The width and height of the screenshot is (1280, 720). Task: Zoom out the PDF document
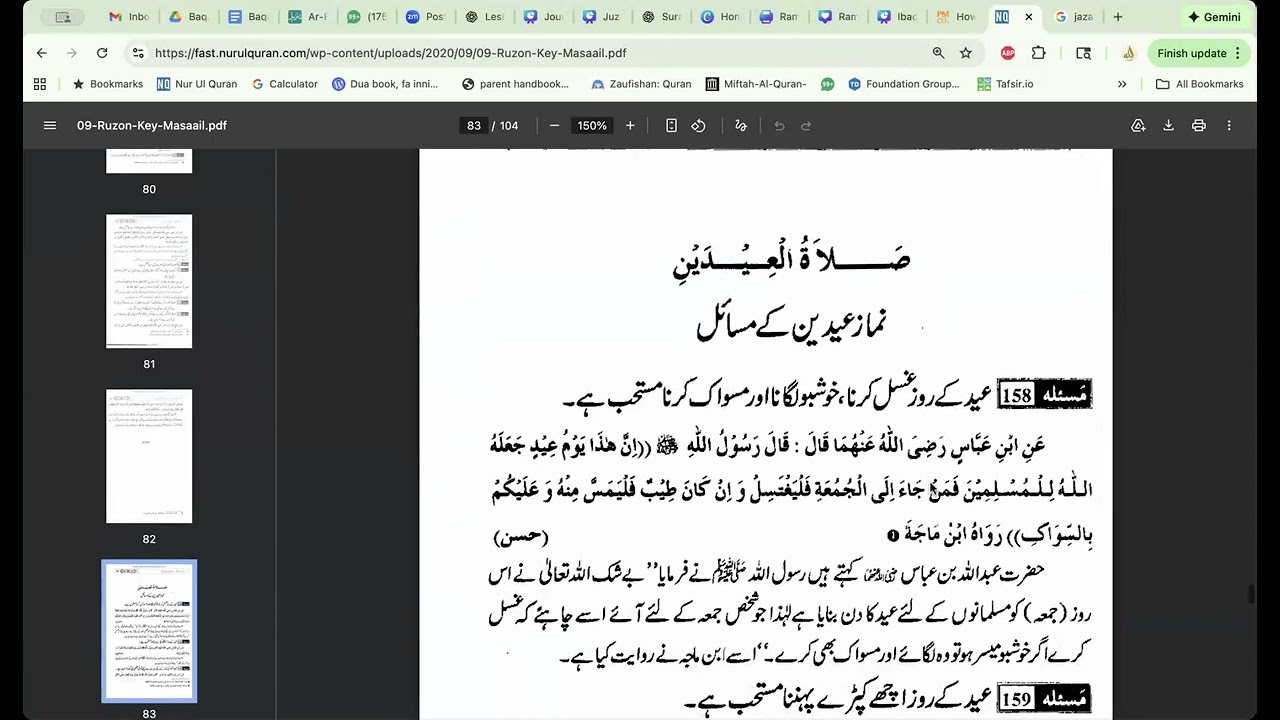[554, 125]
